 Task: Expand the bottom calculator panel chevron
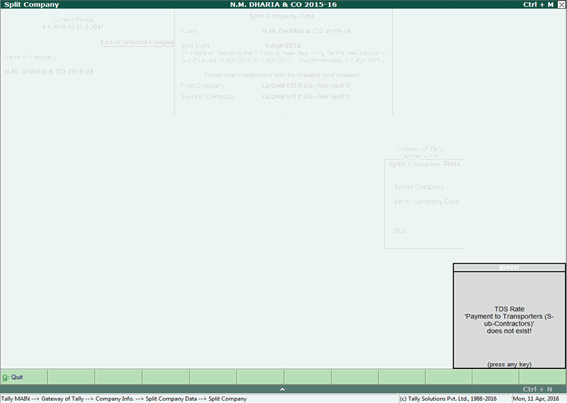pos(282,389)
